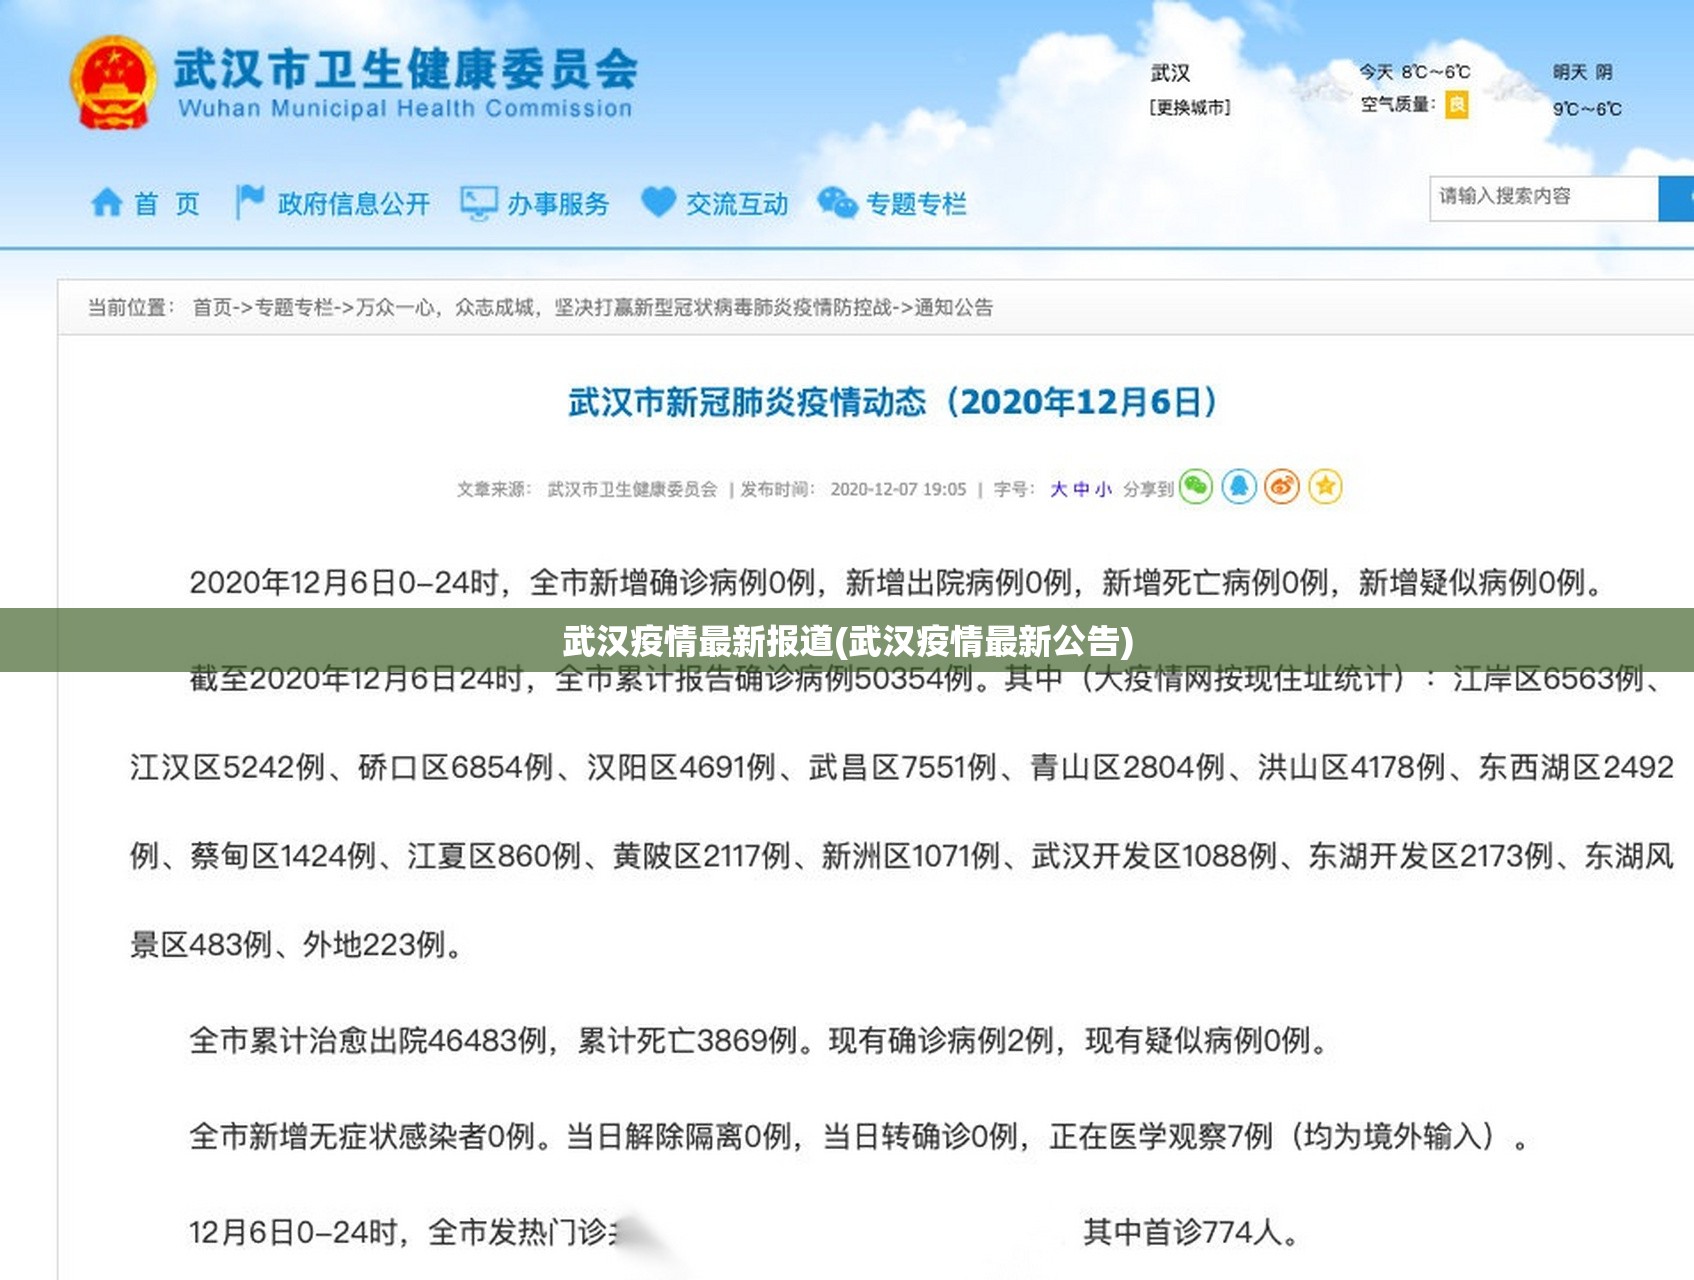
Task: Click text 江汉区5242例
Action: [x=227, y=767]
